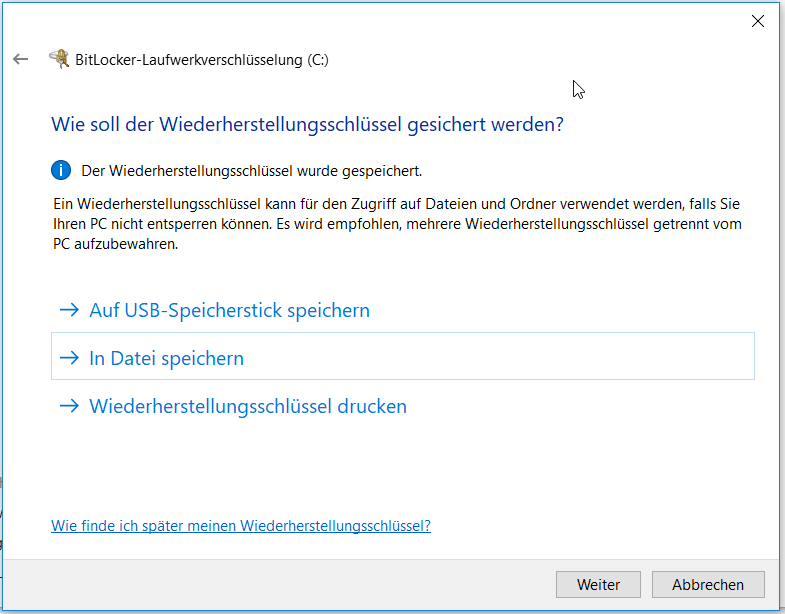Close the BitLocker dialog with the X
Viewport: 785px width, 614px height.
point(758,21)
